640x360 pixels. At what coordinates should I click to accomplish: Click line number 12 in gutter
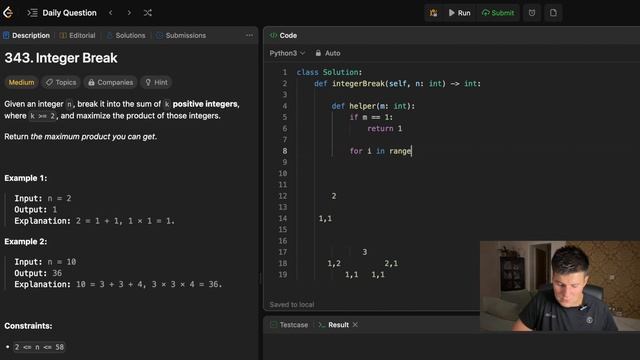[x=283, y=196]
